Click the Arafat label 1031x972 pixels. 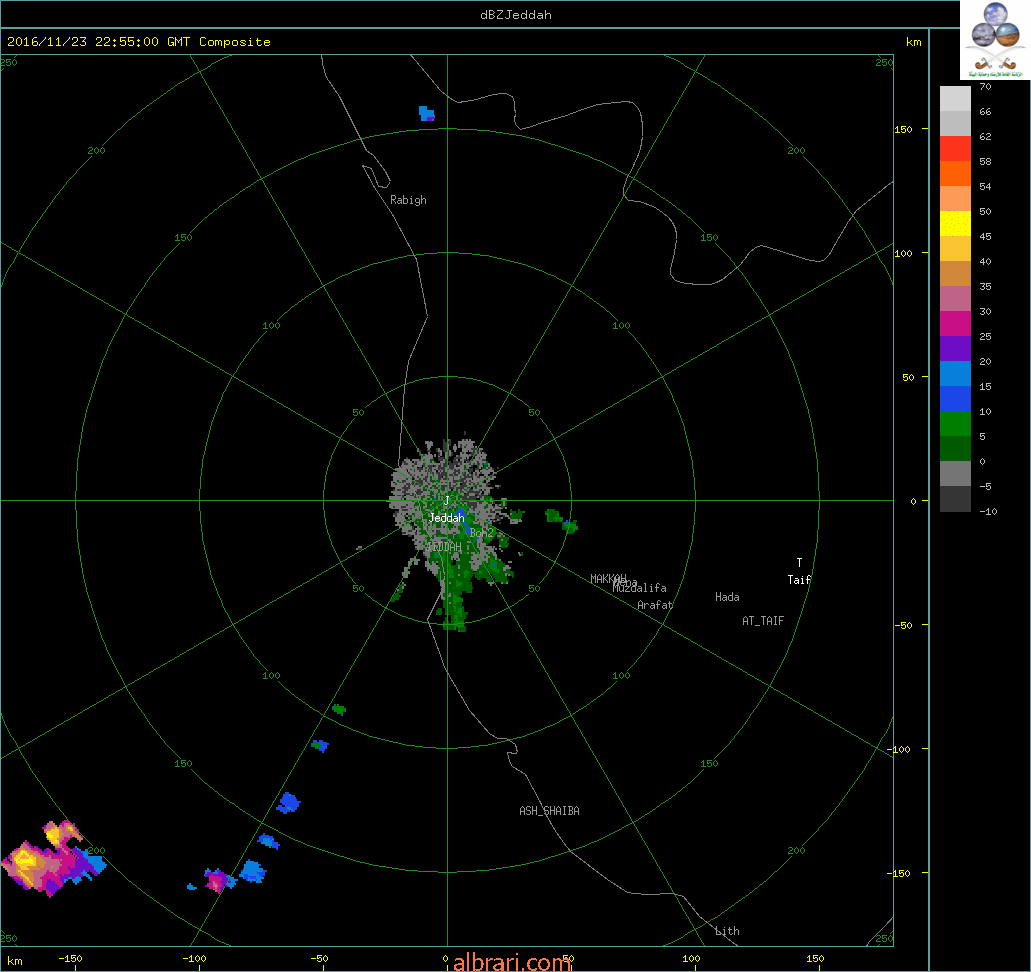(x=655, y=605)
